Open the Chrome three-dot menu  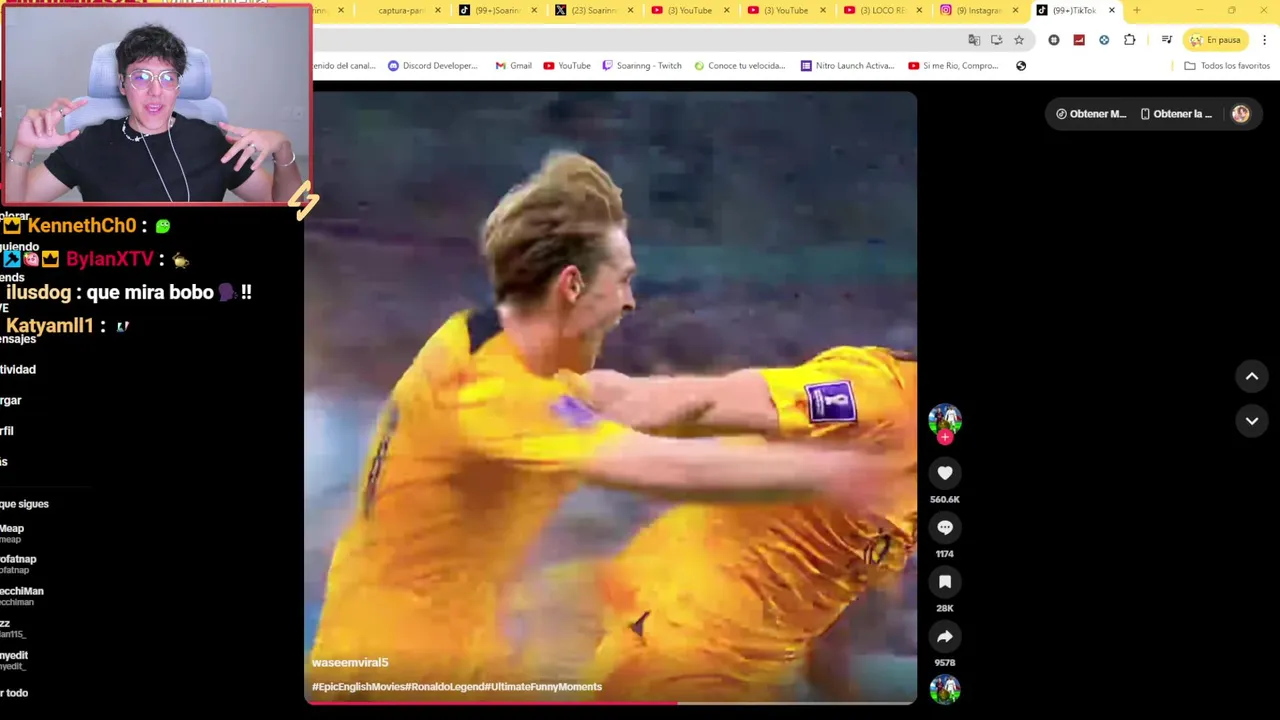click(1264, 40)
